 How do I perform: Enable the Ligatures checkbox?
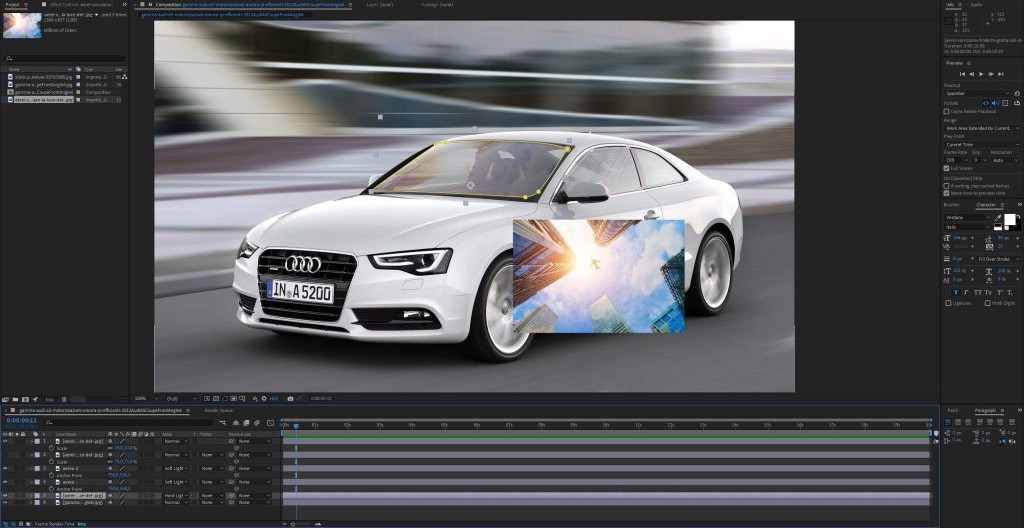[948, 303]
